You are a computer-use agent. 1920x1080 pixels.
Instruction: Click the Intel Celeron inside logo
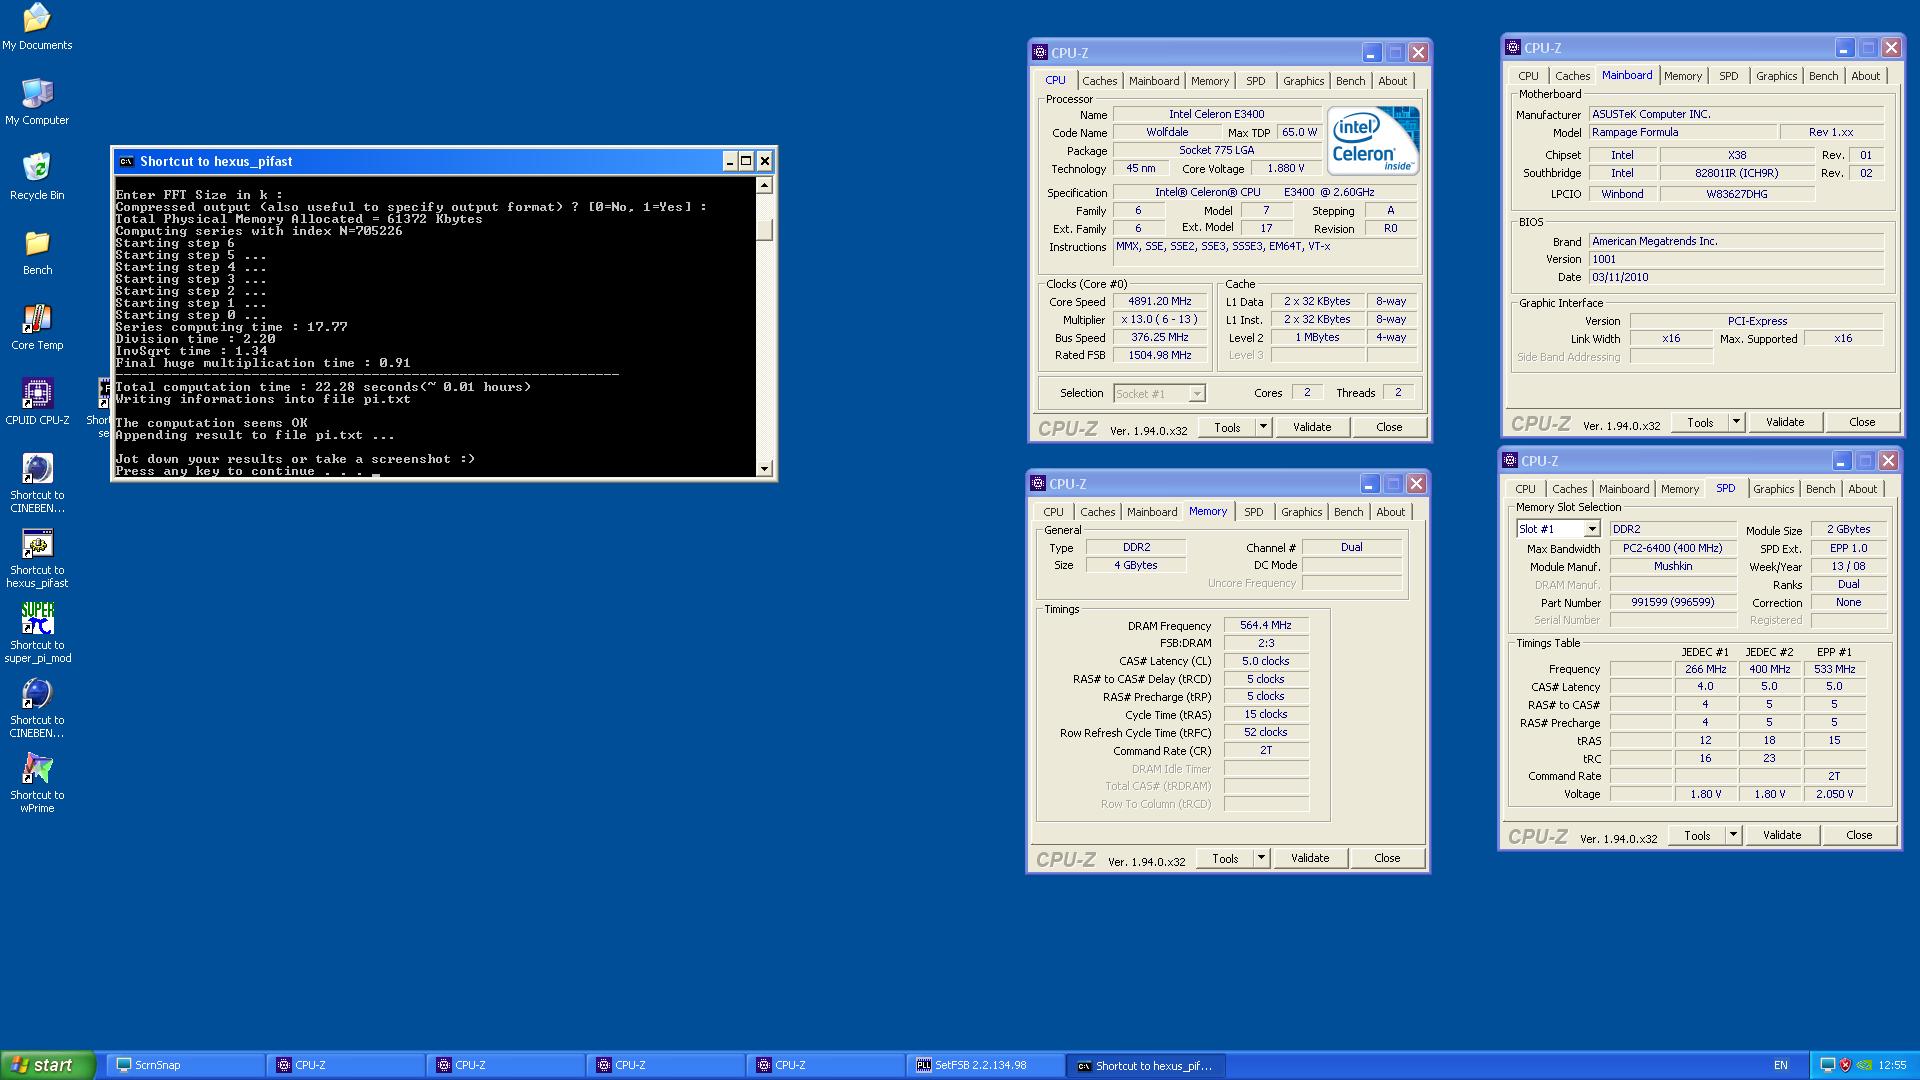[x=1372, y=141]
